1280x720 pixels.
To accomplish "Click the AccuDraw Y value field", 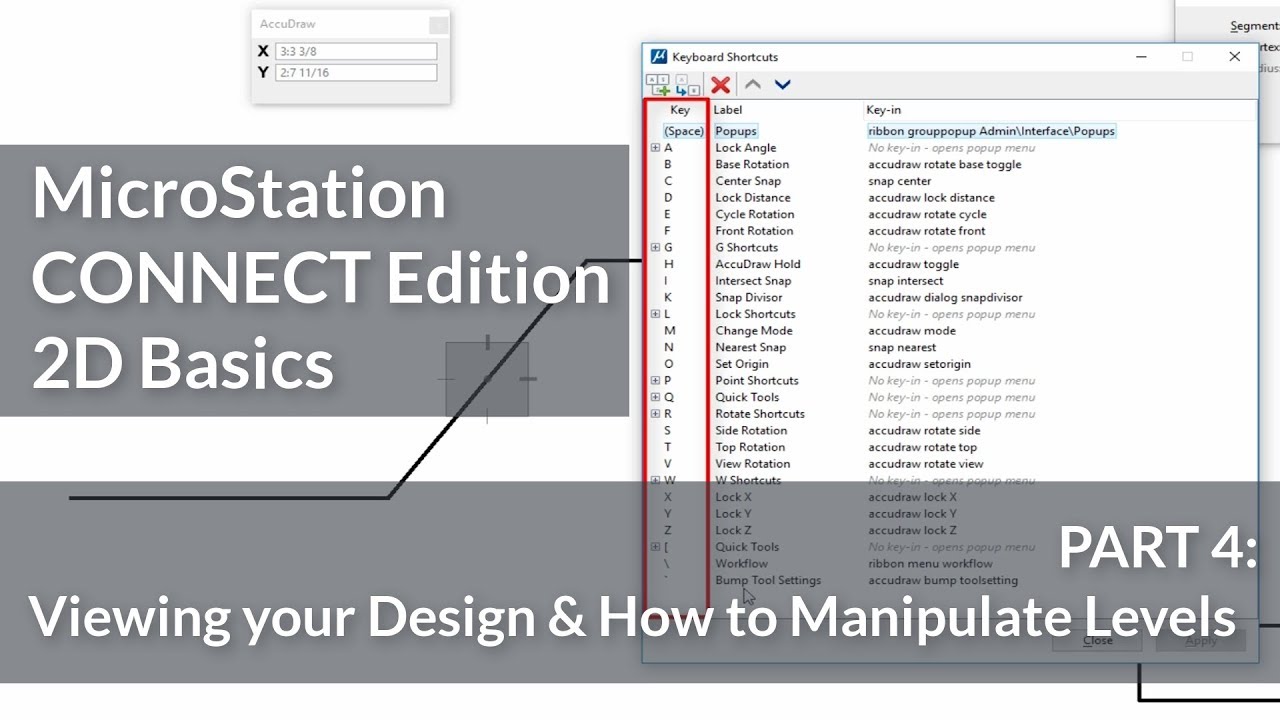I will [356, 72].
